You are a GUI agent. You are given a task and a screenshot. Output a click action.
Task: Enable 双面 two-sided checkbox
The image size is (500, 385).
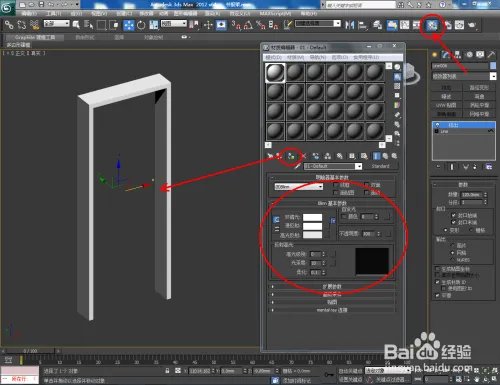pos(367,185)
